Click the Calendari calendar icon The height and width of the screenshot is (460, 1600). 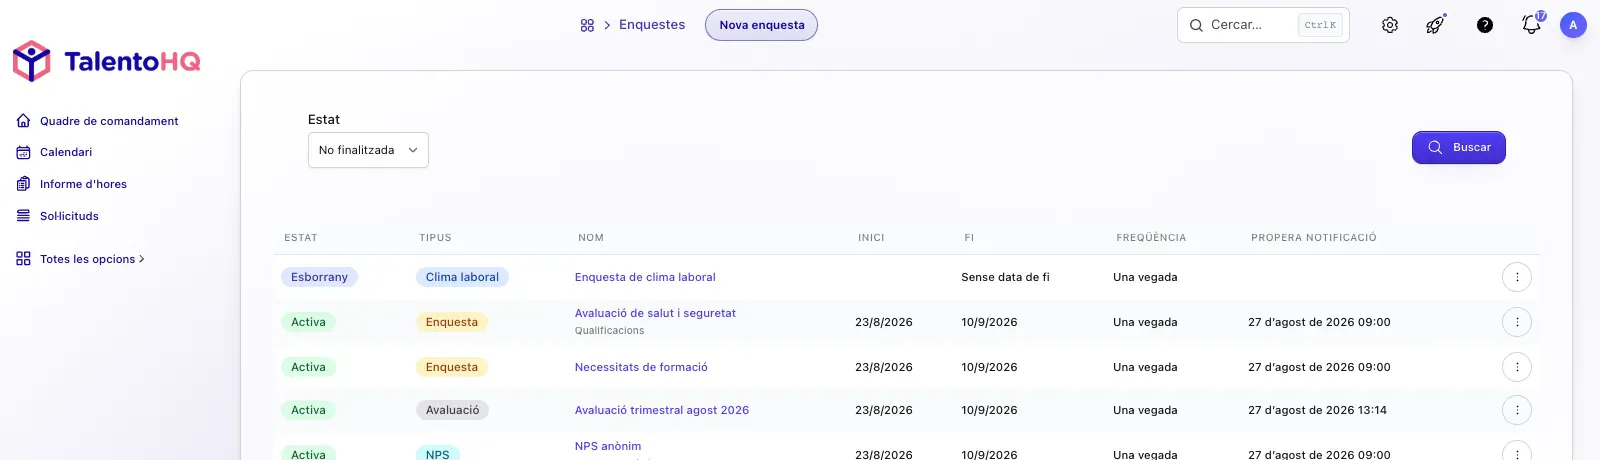click(23, 152)
